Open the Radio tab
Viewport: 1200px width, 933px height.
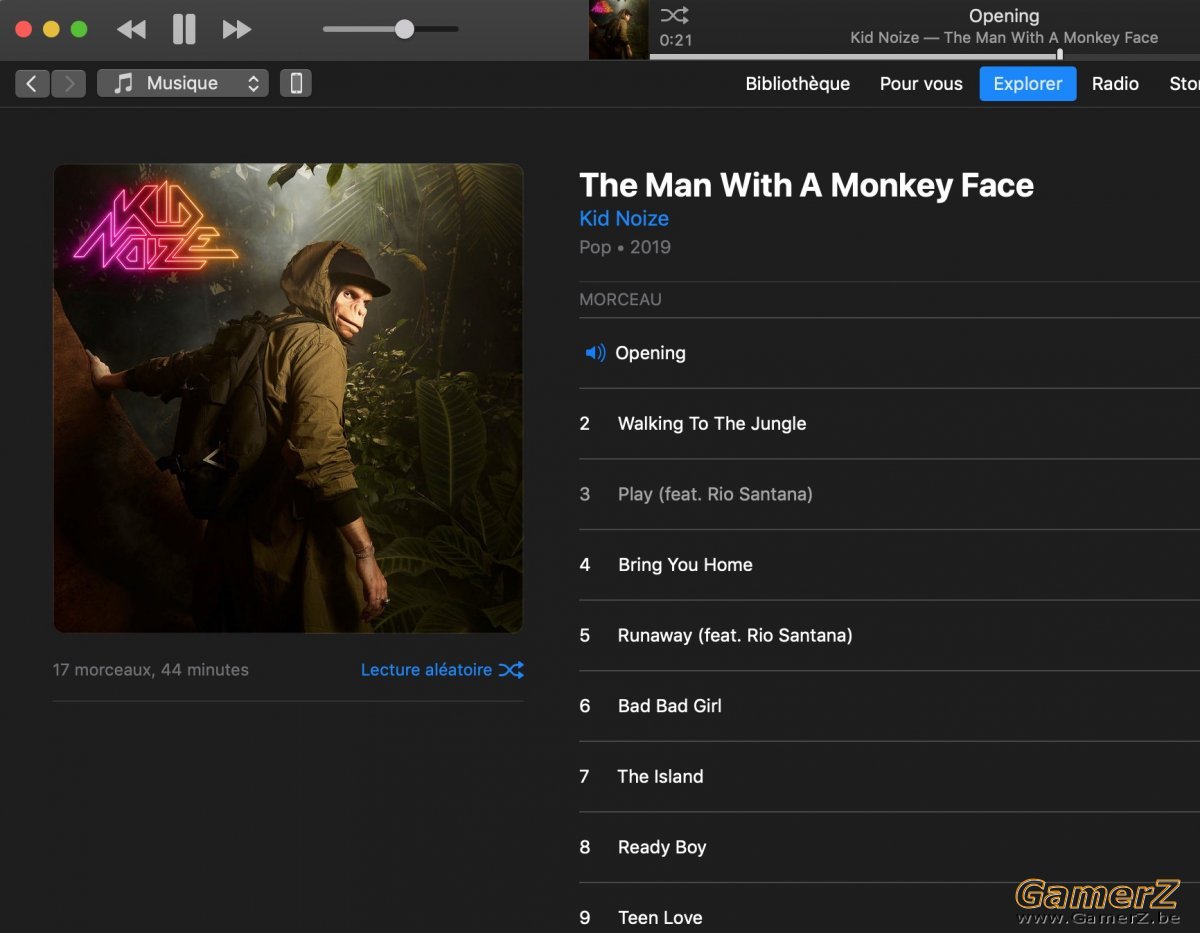point(1115,84)
